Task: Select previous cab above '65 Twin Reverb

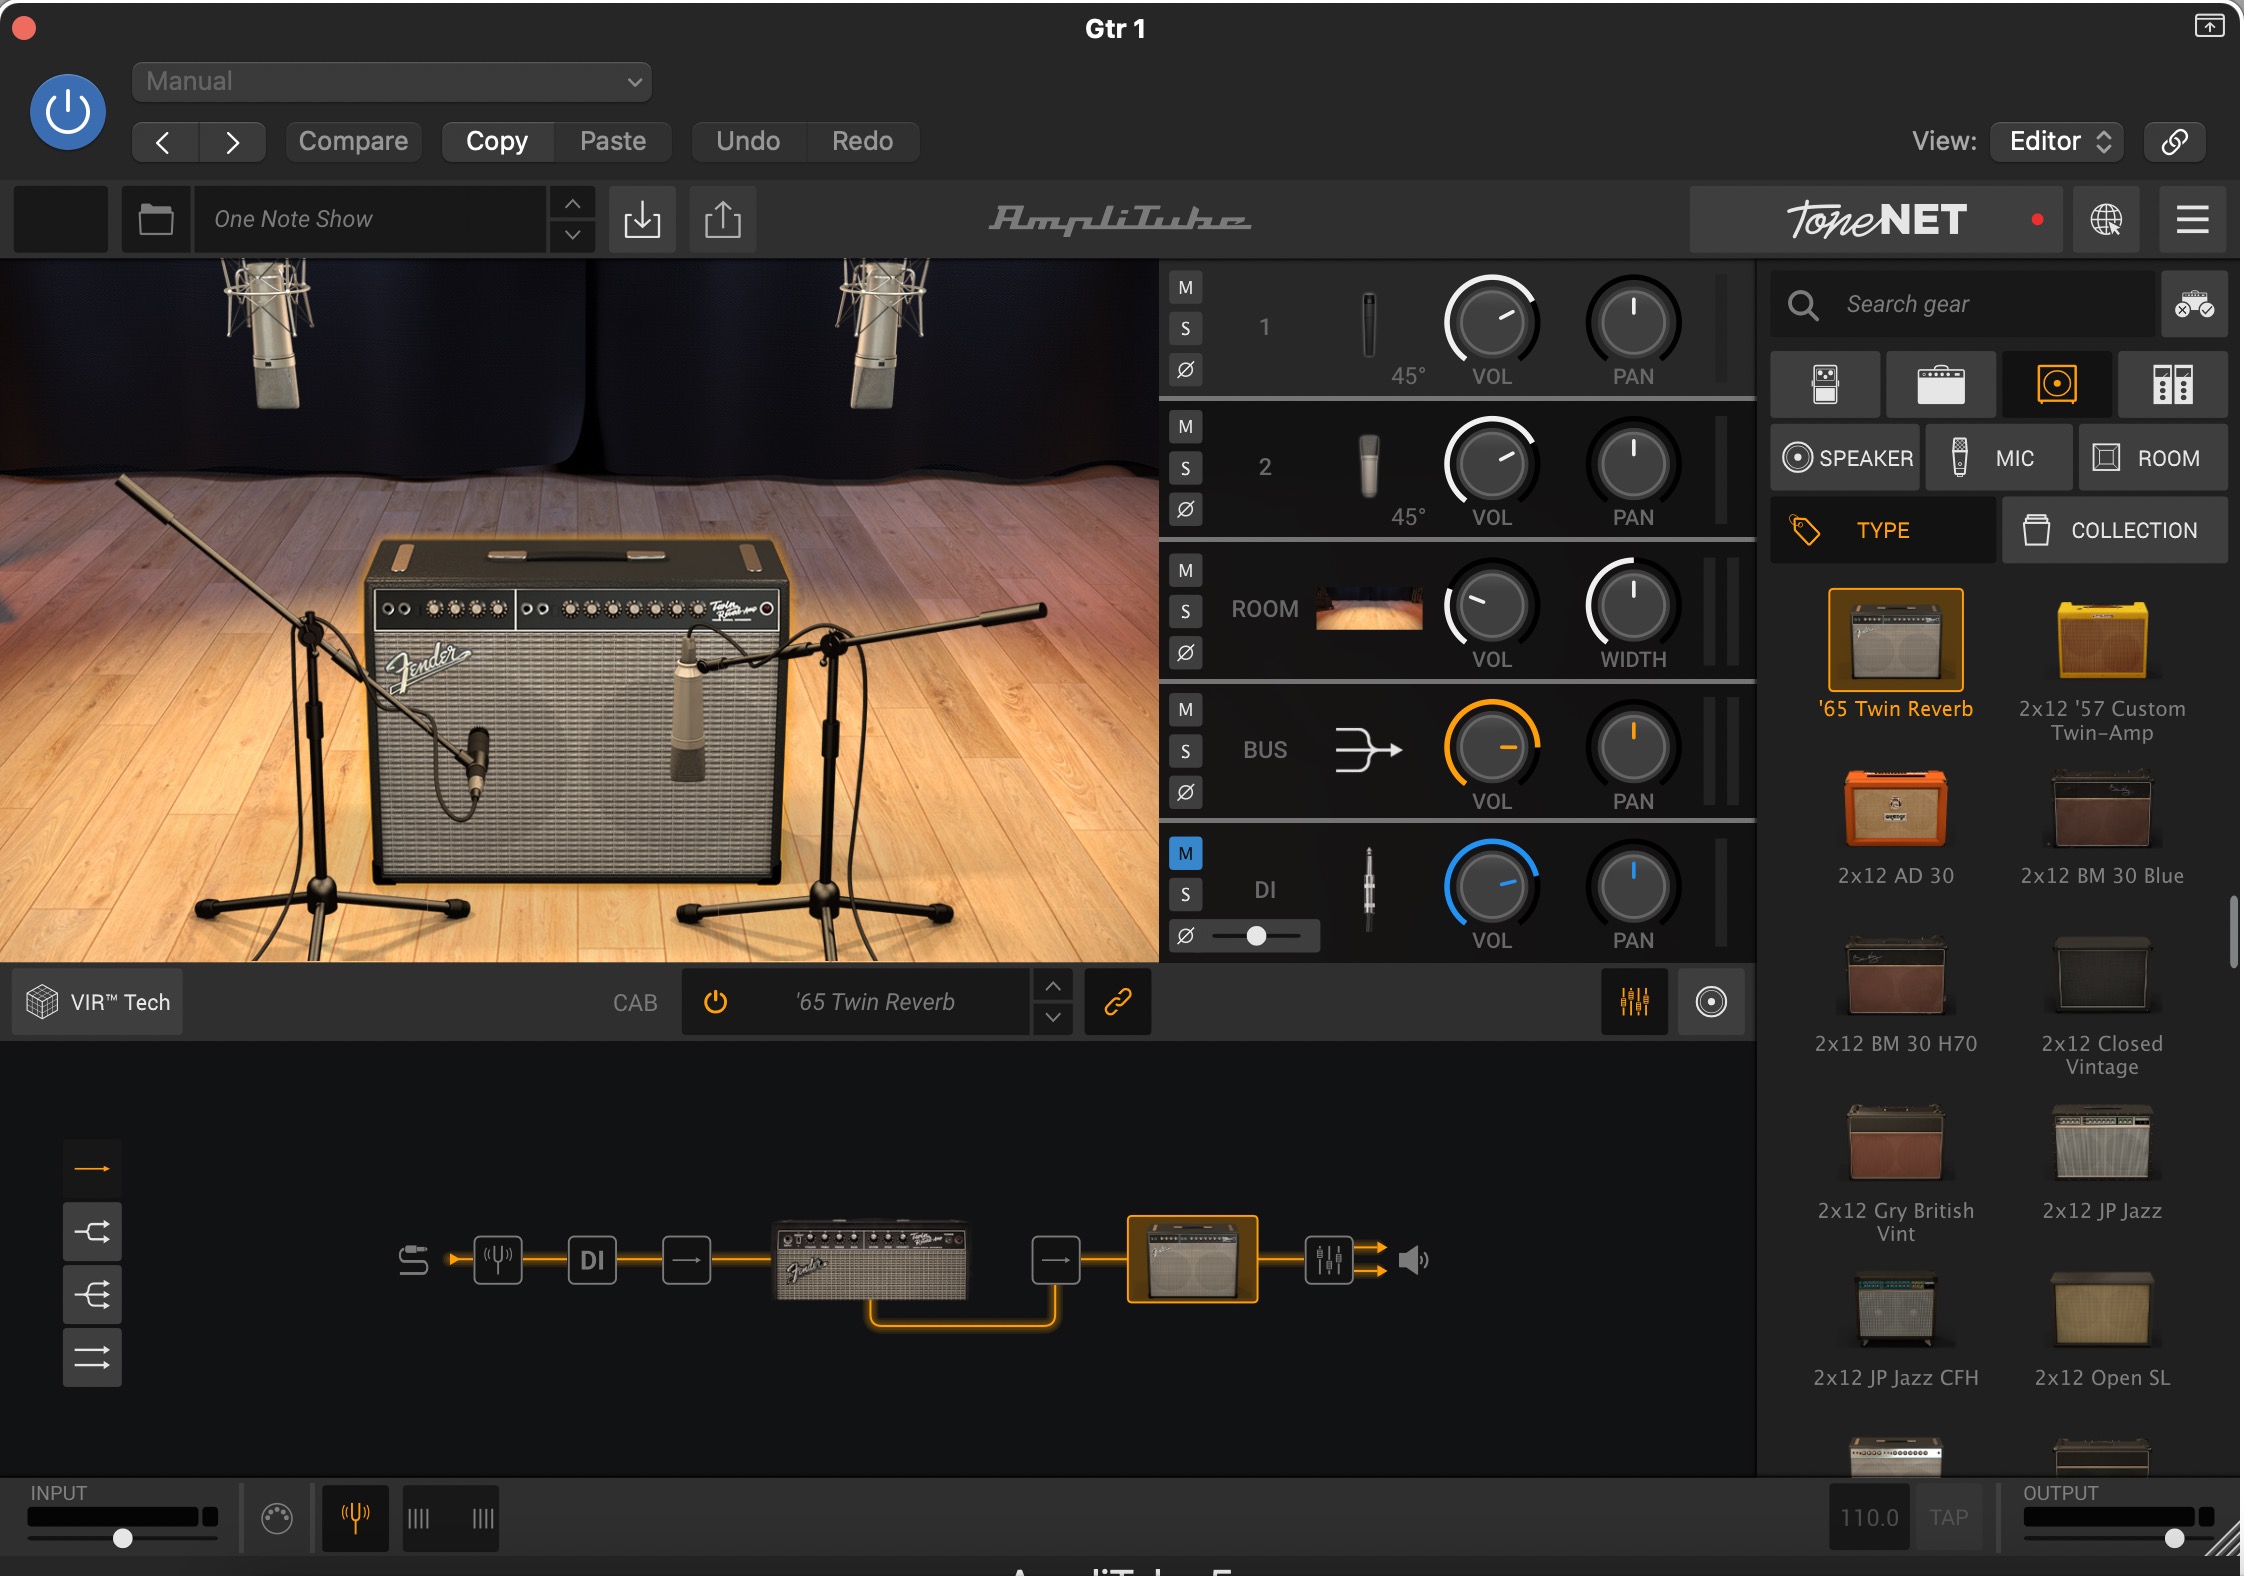Action: tap(1053, 986)
